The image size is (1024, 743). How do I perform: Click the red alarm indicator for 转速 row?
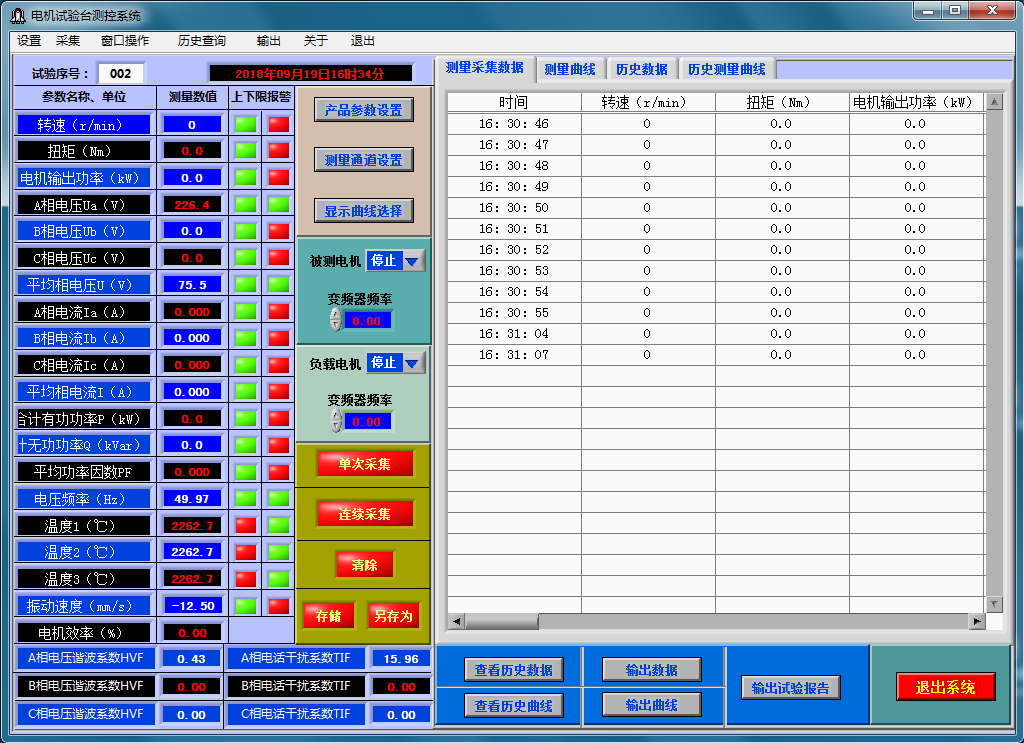point(278,124)
